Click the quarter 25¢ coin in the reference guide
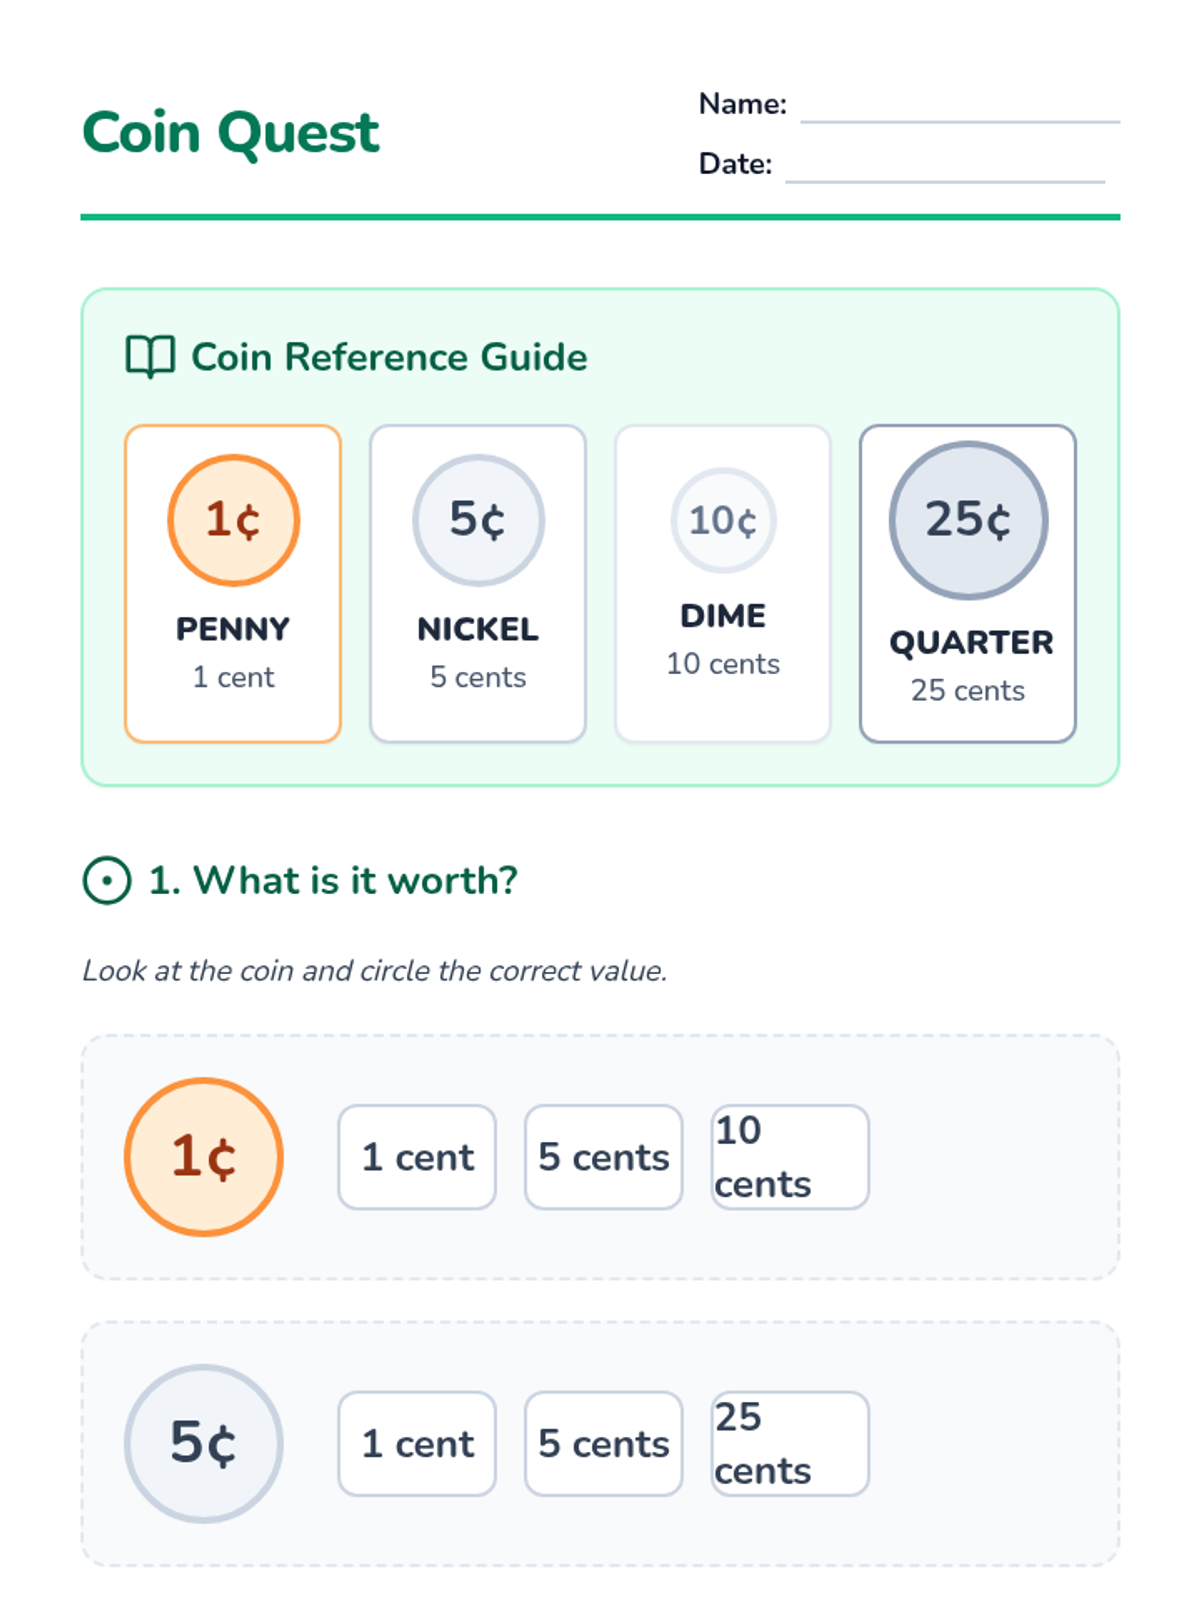Image resolution: width=1200 pixels, height=1600 pixels. [968, 520]
